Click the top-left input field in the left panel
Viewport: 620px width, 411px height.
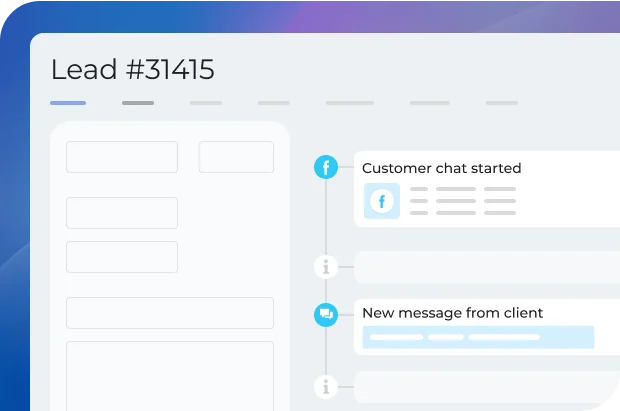122,157
